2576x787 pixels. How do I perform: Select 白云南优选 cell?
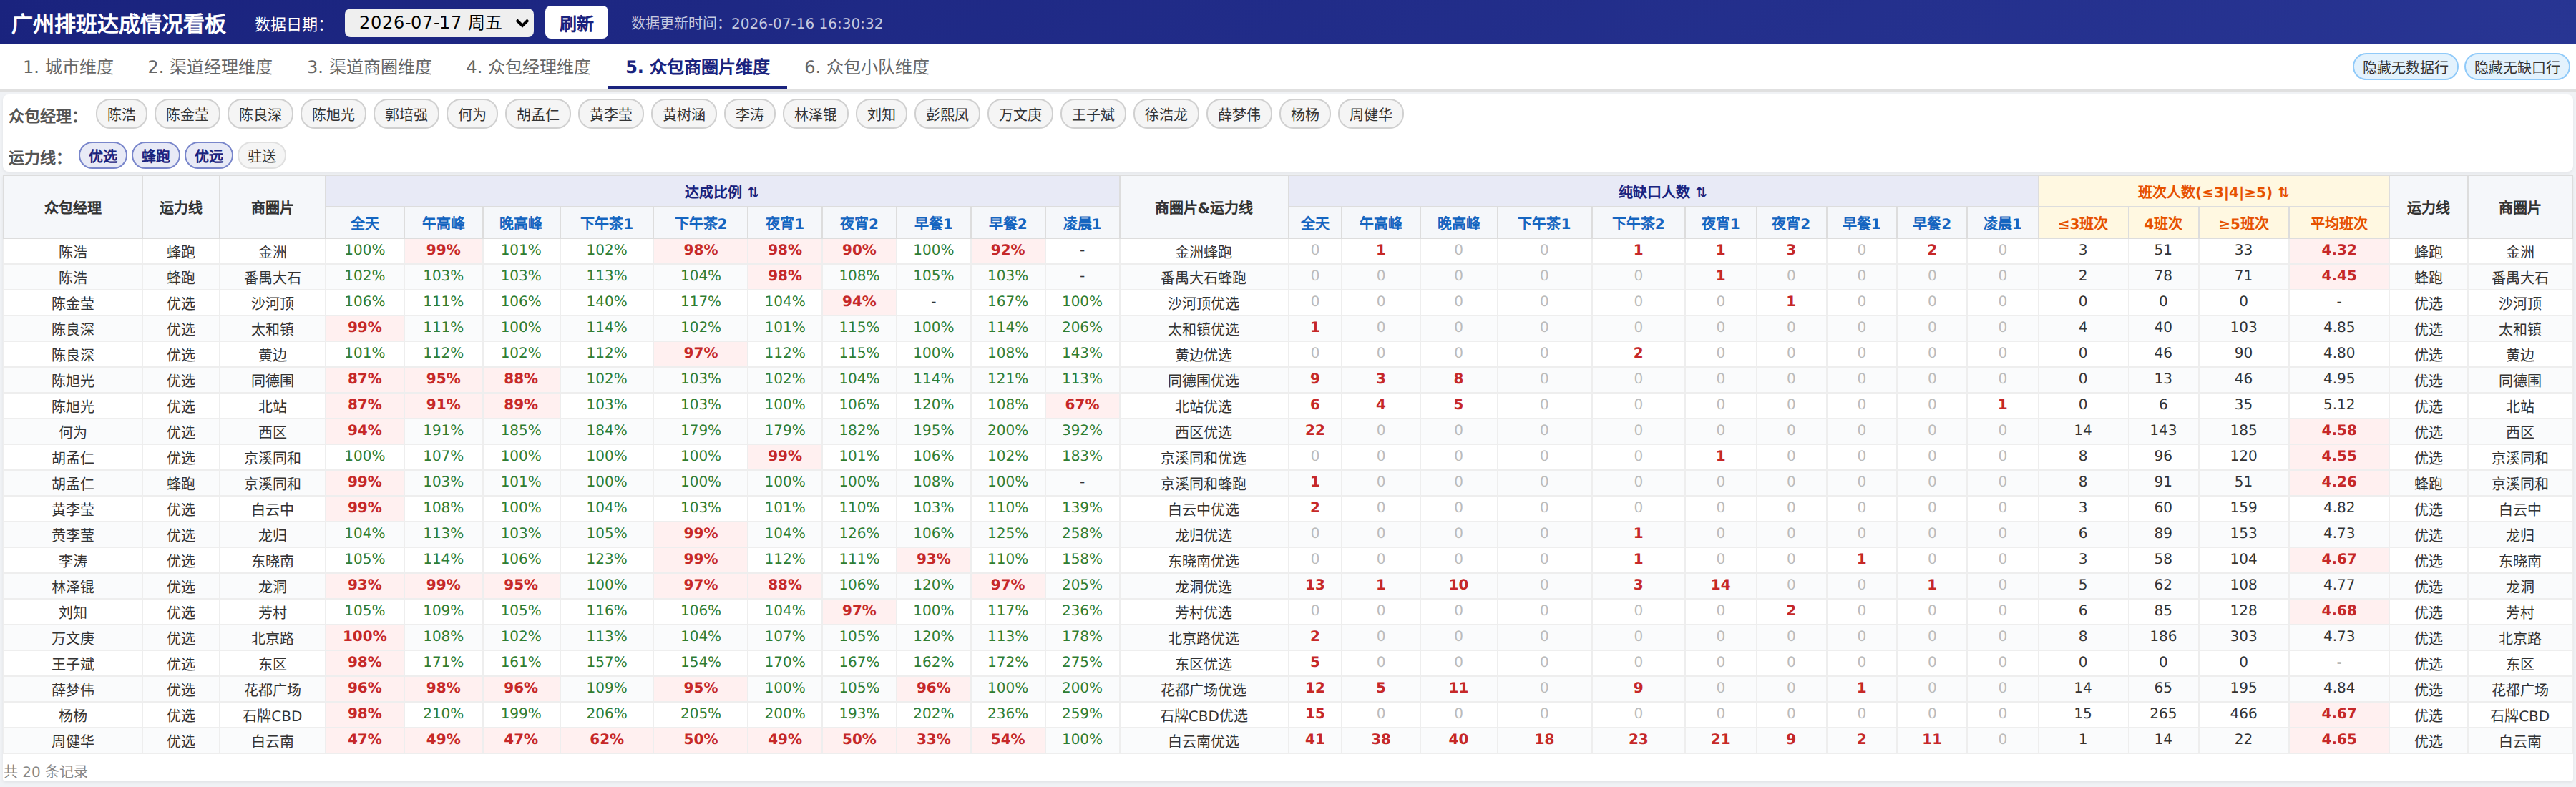[x=1204, y=741]
